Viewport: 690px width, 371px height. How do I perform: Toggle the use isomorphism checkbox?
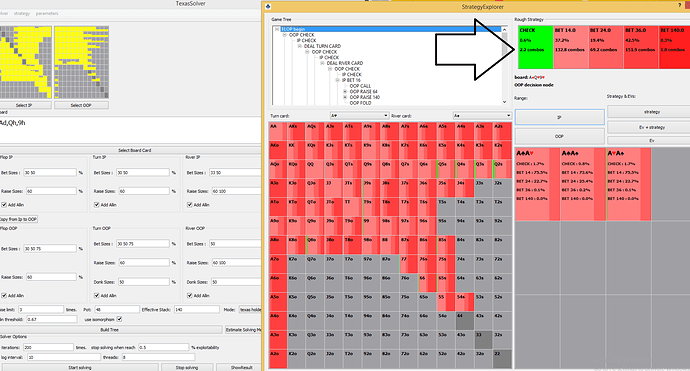(x=119, y=319)
